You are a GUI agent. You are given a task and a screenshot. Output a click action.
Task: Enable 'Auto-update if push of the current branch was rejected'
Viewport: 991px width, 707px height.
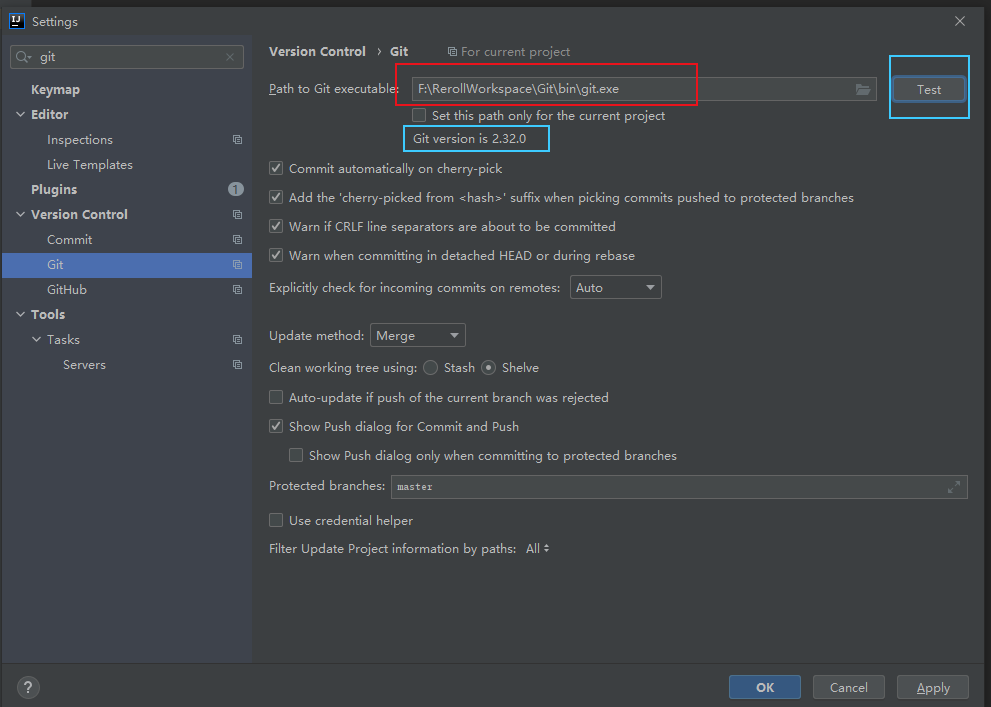(276, 397)
